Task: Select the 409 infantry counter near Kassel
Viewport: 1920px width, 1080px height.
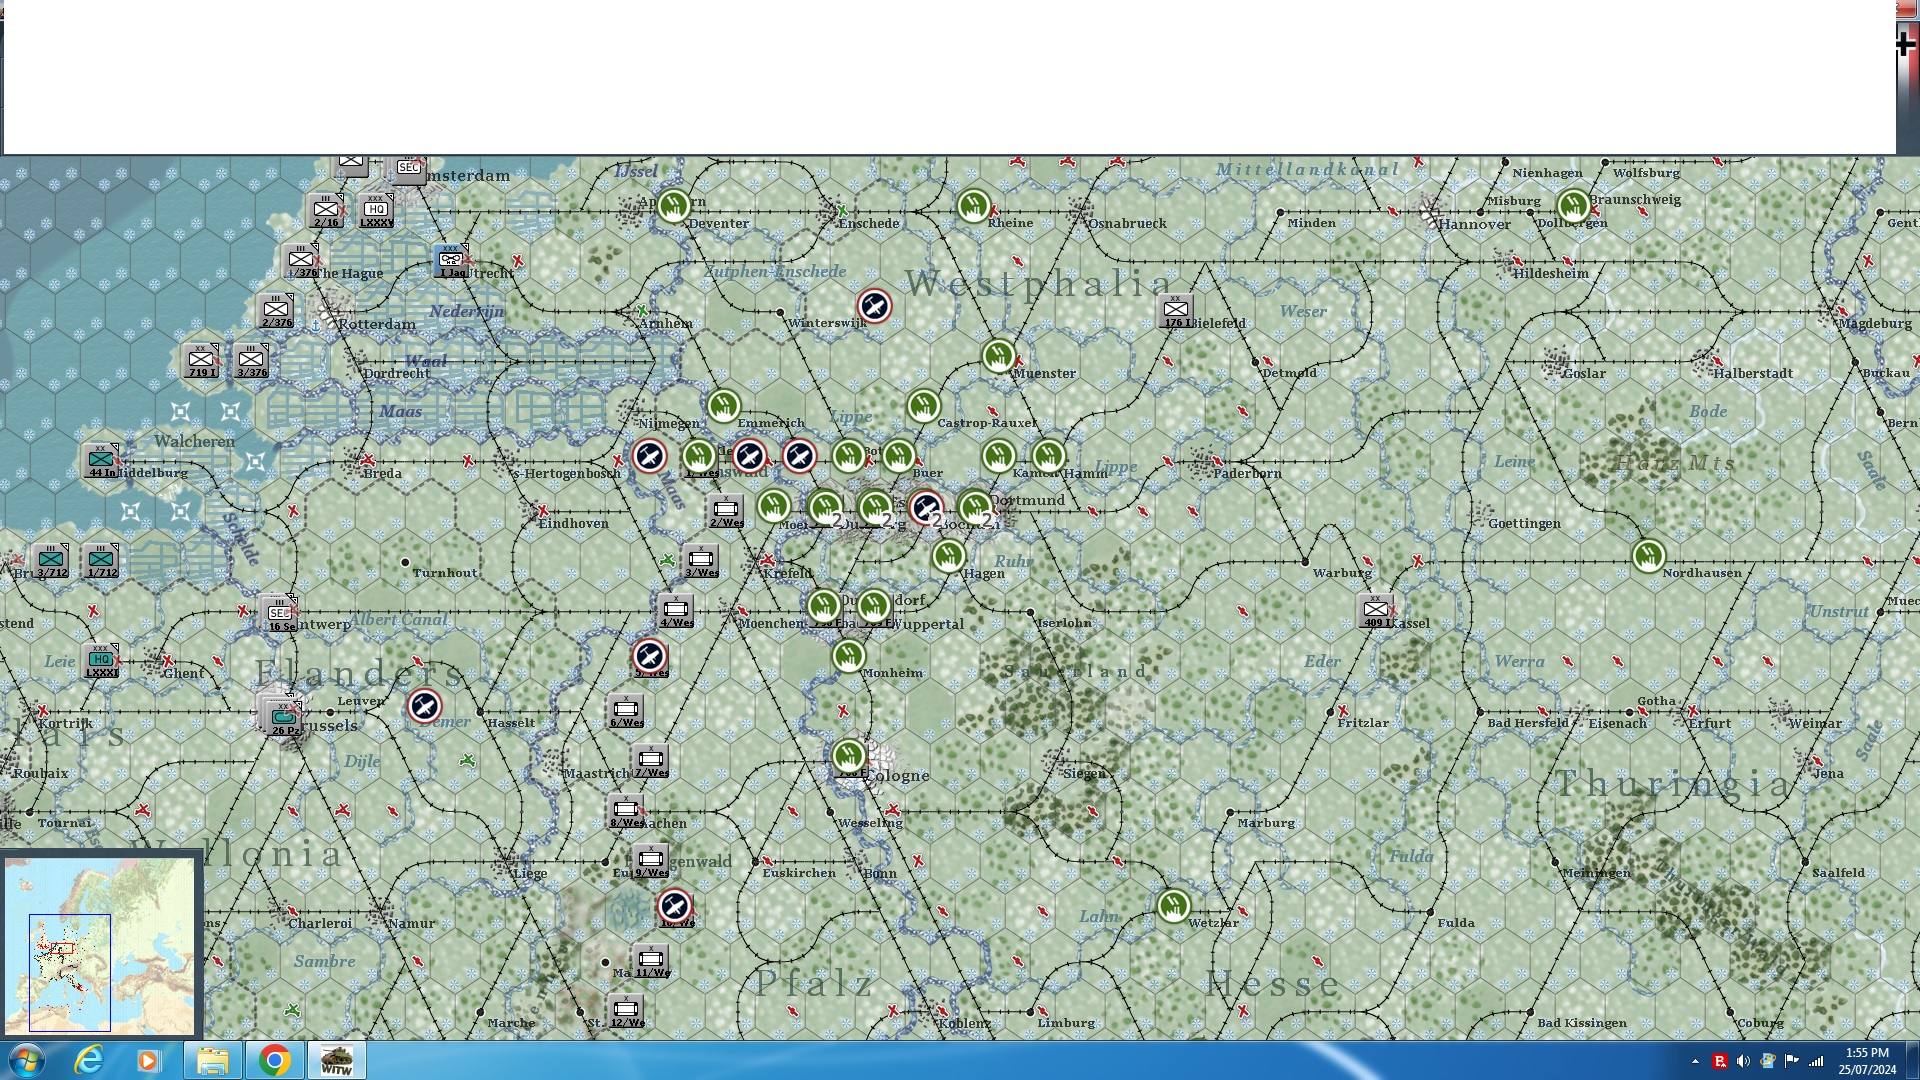Action: (x=1376, y=610)
